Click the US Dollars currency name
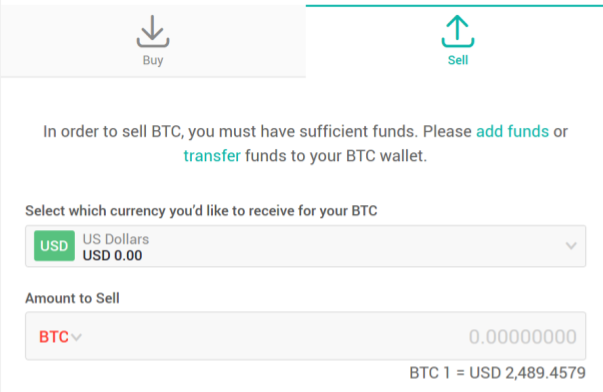603x392 pixels. point(116,239)
